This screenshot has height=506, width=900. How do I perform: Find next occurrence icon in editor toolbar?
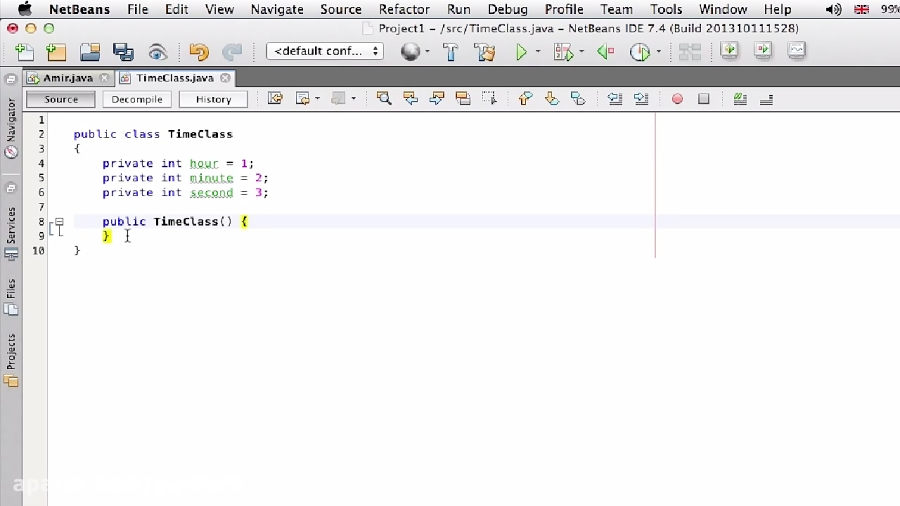[437, 99]
